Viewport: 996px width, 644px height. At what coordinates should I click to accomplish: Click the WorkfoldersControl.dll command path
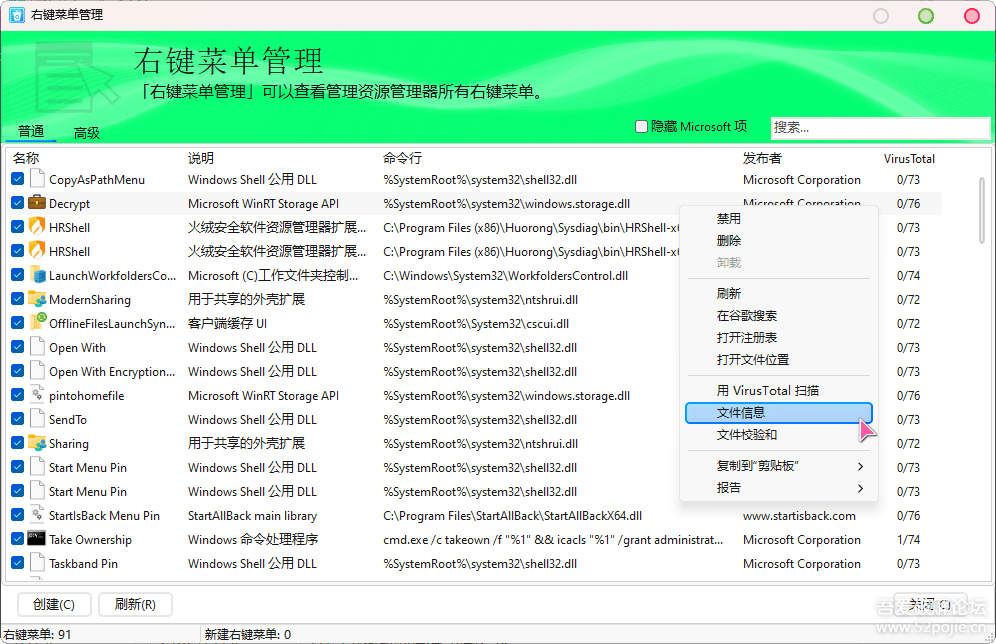point(505,276)
